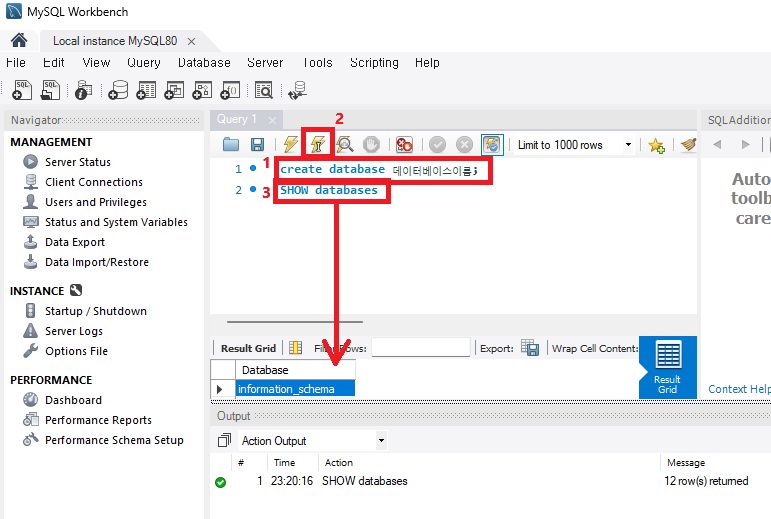771x519 pixels.
Task: Open the File menu
Action: point(16,62)
